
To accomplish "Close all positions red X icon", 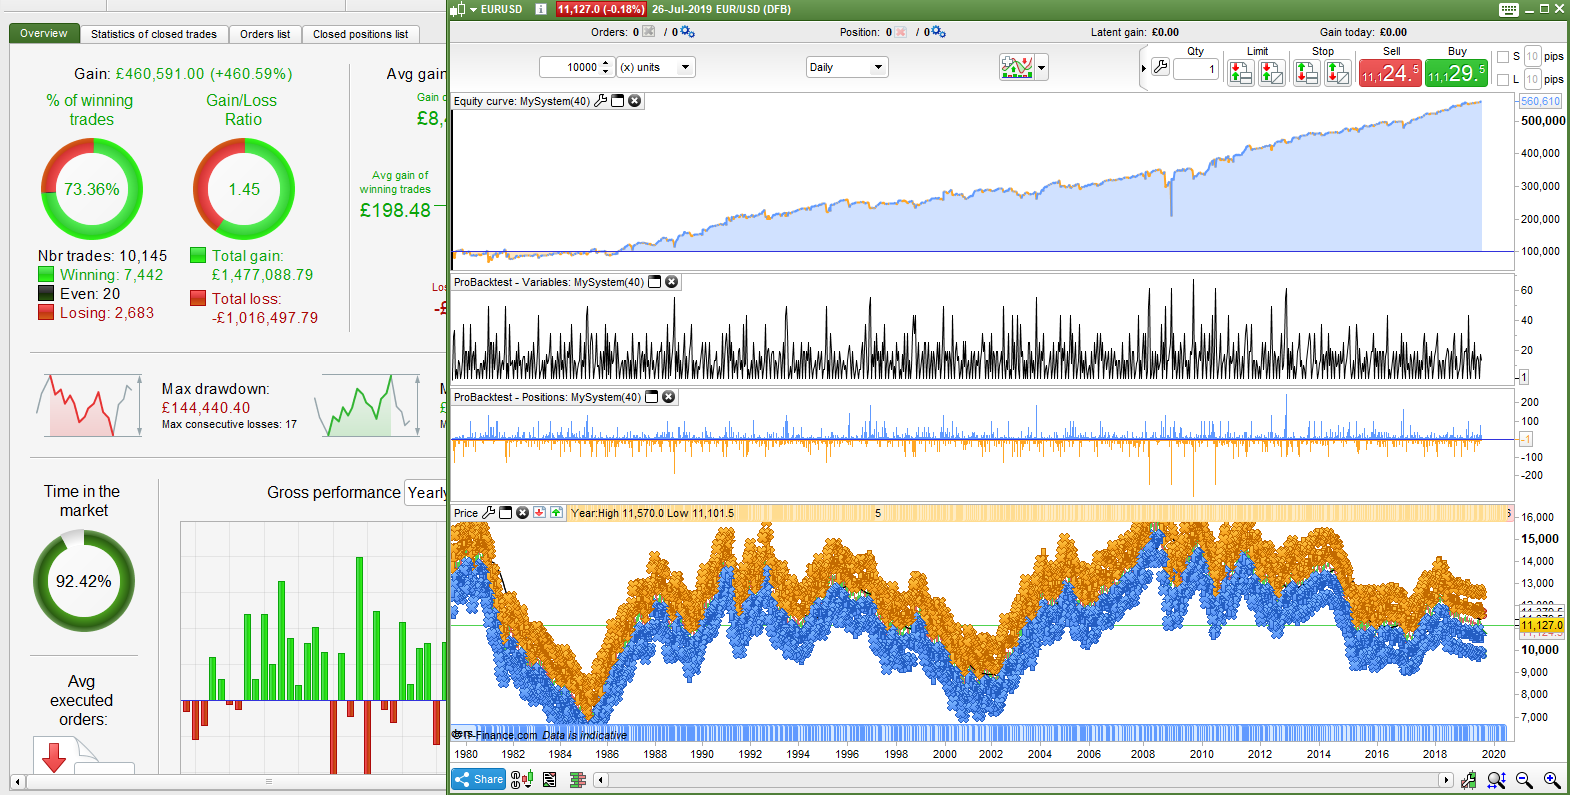I will pyautogui.click(x=901, y=32).
